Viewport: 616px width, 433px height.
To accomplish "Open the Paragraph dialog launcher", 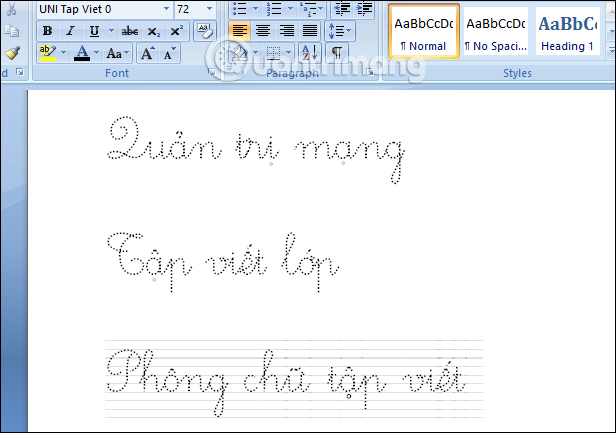I will click(370, 73).
